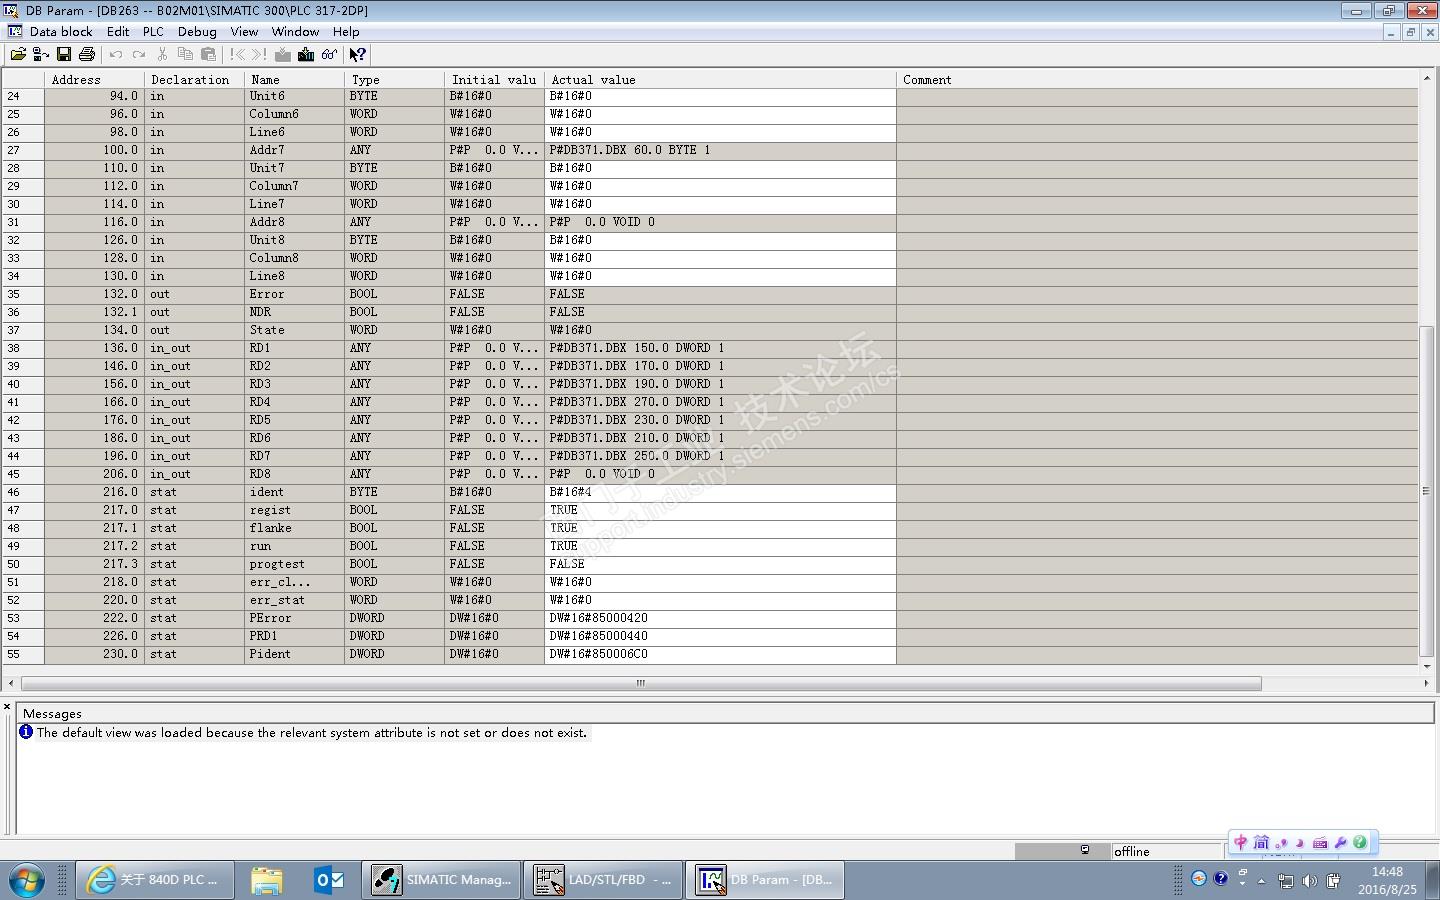Click the horizontal scrollbar of the table
The height and width of the screenshot is (900, 1440).
(x=641, y=683)
